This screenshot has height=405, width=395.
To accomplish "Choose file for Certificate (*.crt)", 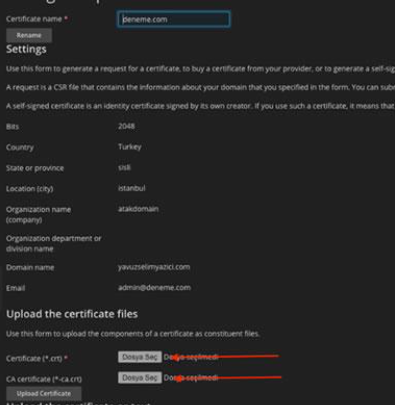I will pos(140,357).
